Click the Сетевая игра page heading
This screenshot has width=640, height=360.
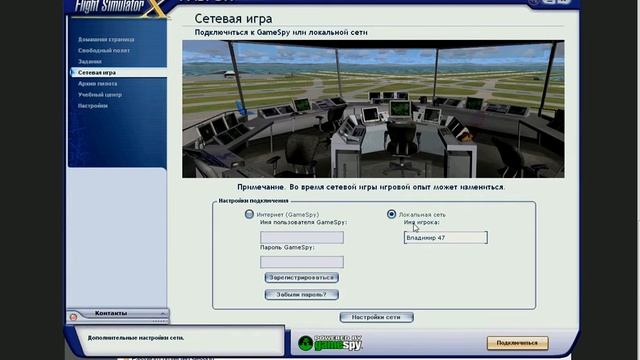coord(233,19)
